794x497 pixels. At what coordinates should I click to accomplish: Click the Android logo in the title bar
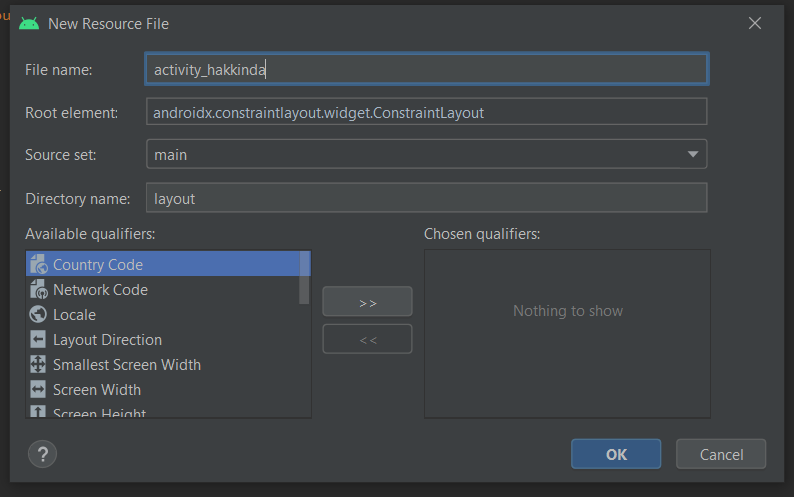(29, 23)
